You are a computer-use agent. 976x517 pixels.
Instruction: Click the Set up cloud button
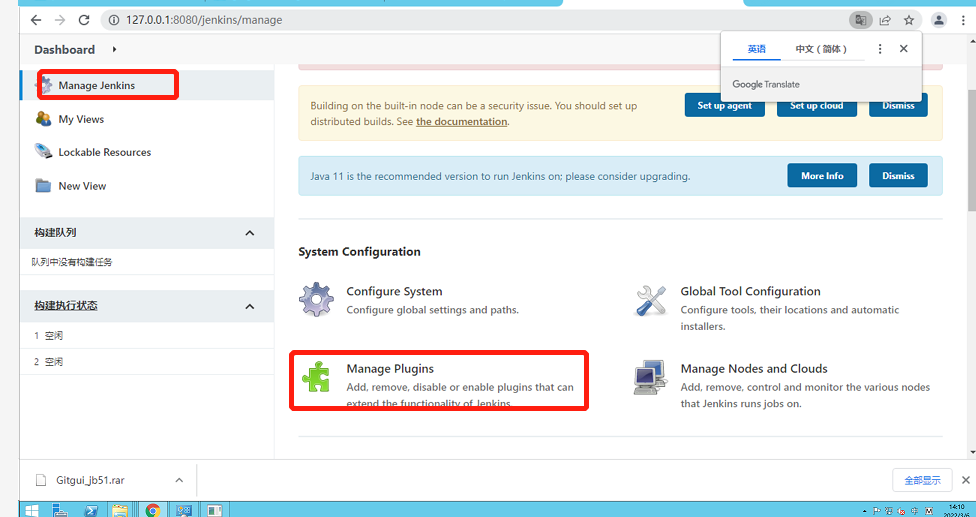[817, 105]
